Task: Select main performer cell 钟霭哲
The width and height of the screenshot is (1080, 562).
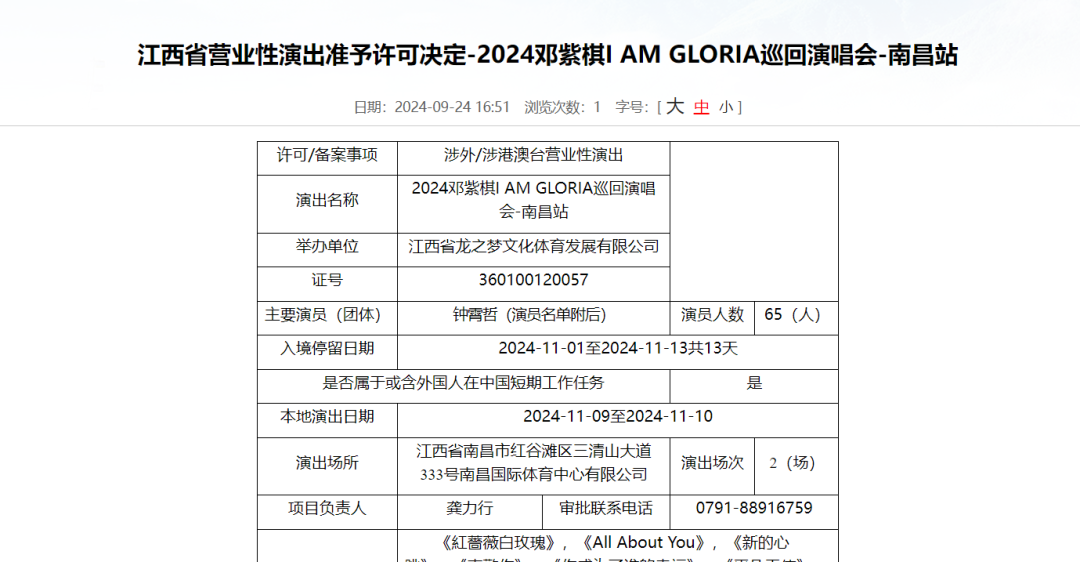Action: coord(530,314)
